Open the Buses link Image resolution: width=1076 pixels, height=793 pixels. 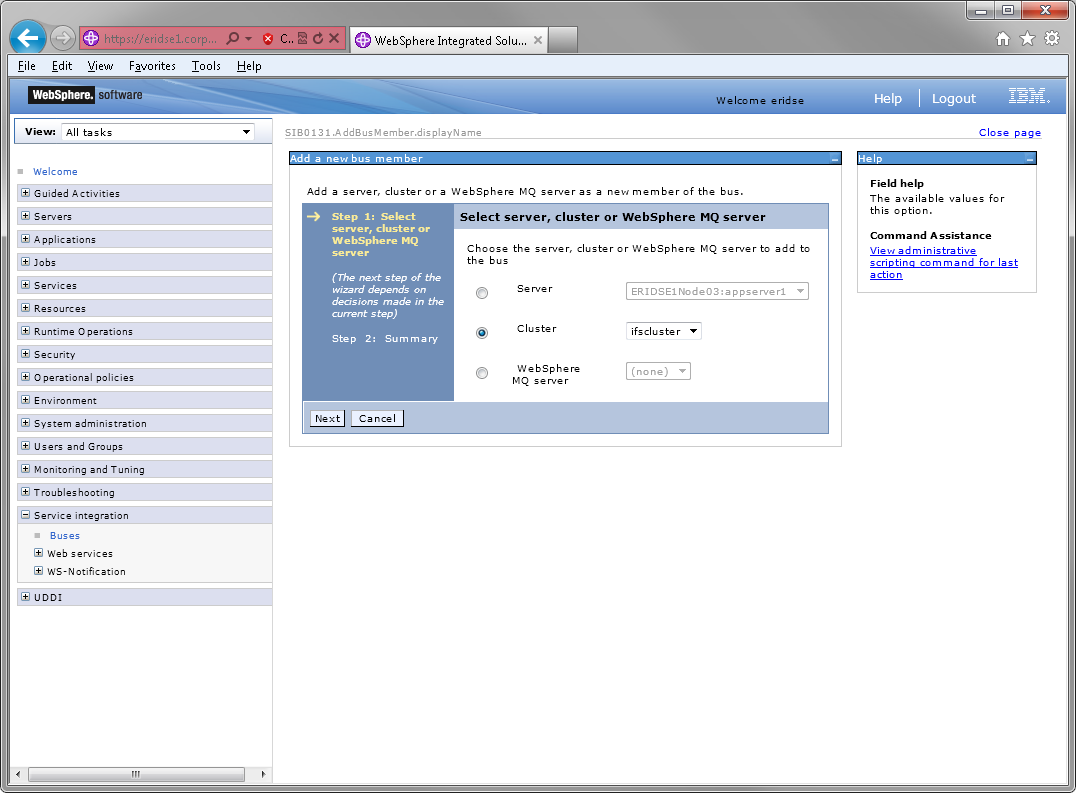point(65,536)
